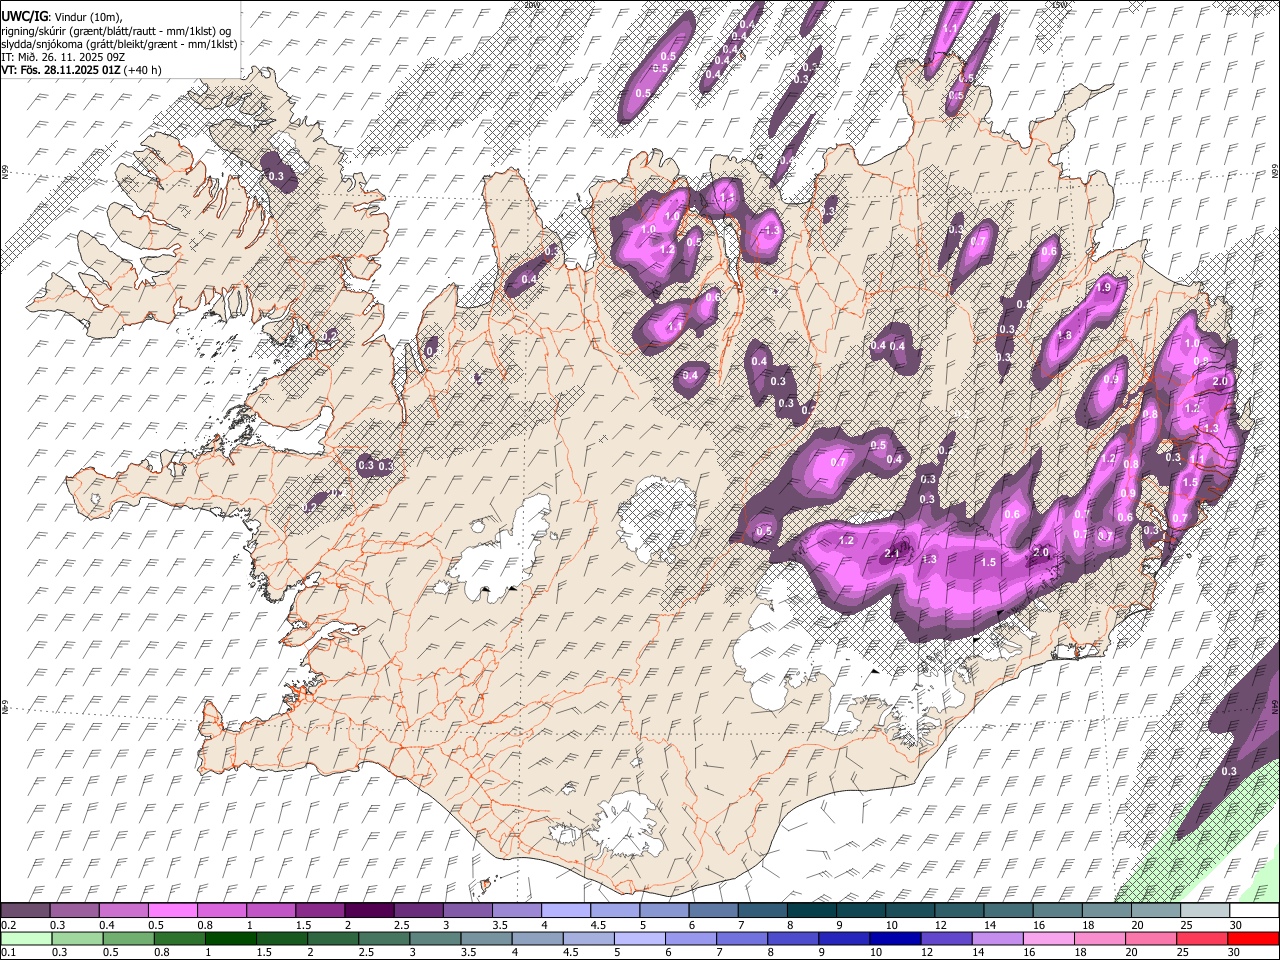Click the snow legend swatch labeled 0.2
Image resolution: width=1280 pixels, height=960 pixels.
25,910
